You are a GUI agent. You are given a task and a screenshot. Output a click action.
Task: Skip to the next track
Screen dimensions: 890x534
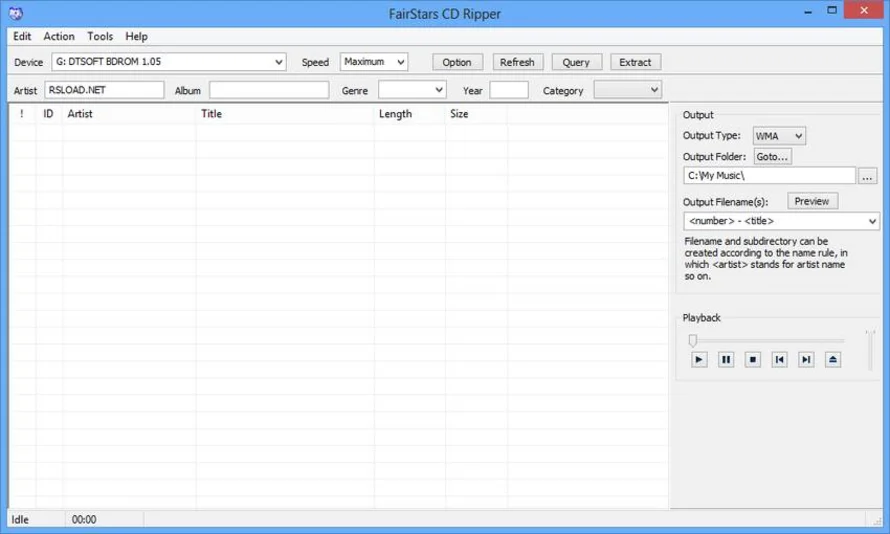pyautogui.click(x=806, y=360)
